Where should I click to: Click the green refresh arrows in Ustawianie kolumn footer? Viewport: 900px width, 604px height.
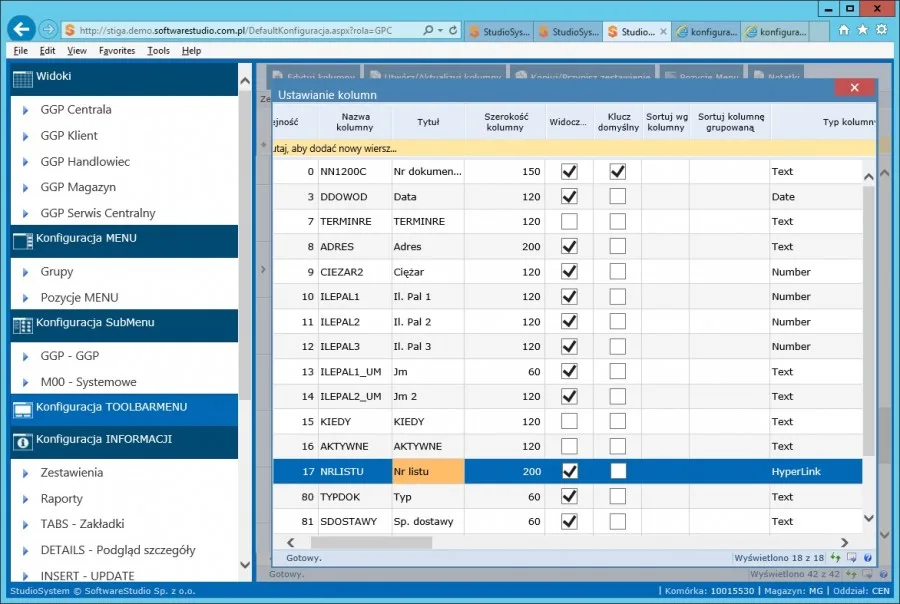tap(835, 557)
